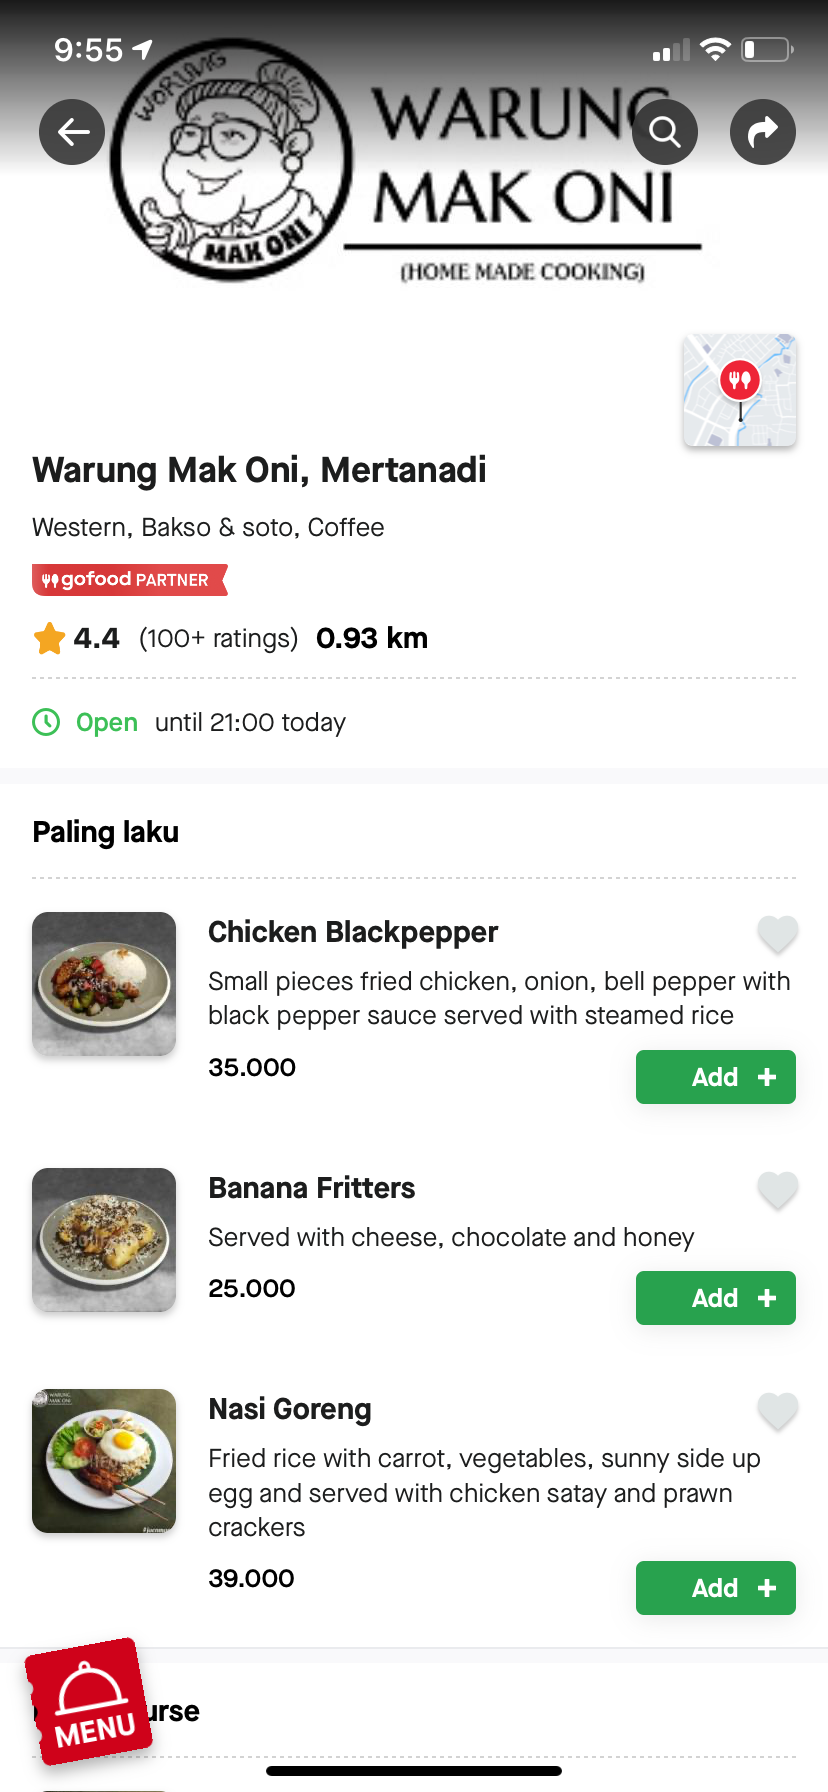The height and width of the screenshot is (1792, 828).
Task: Toggle the heart on Banana Fritters
Action: (x=777, y=1190)
